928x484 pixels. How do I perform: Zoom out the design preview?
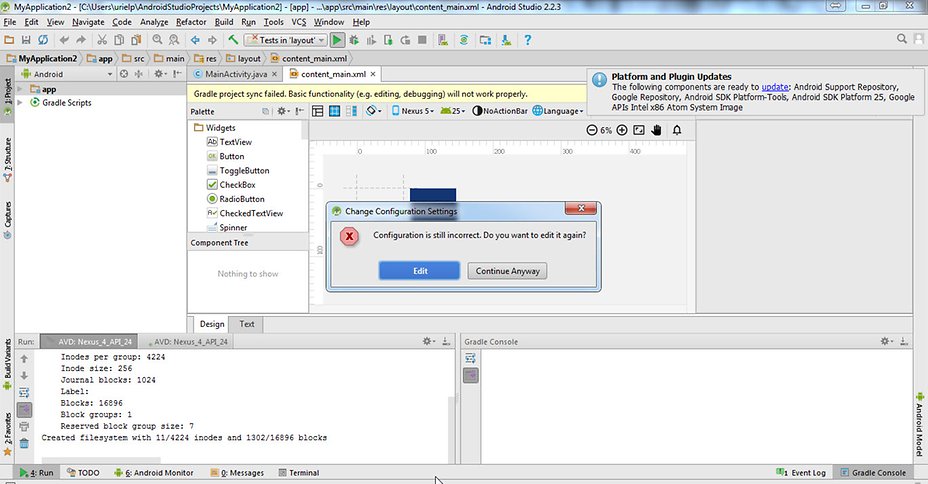pyautogui.click(x=591, y=130)
